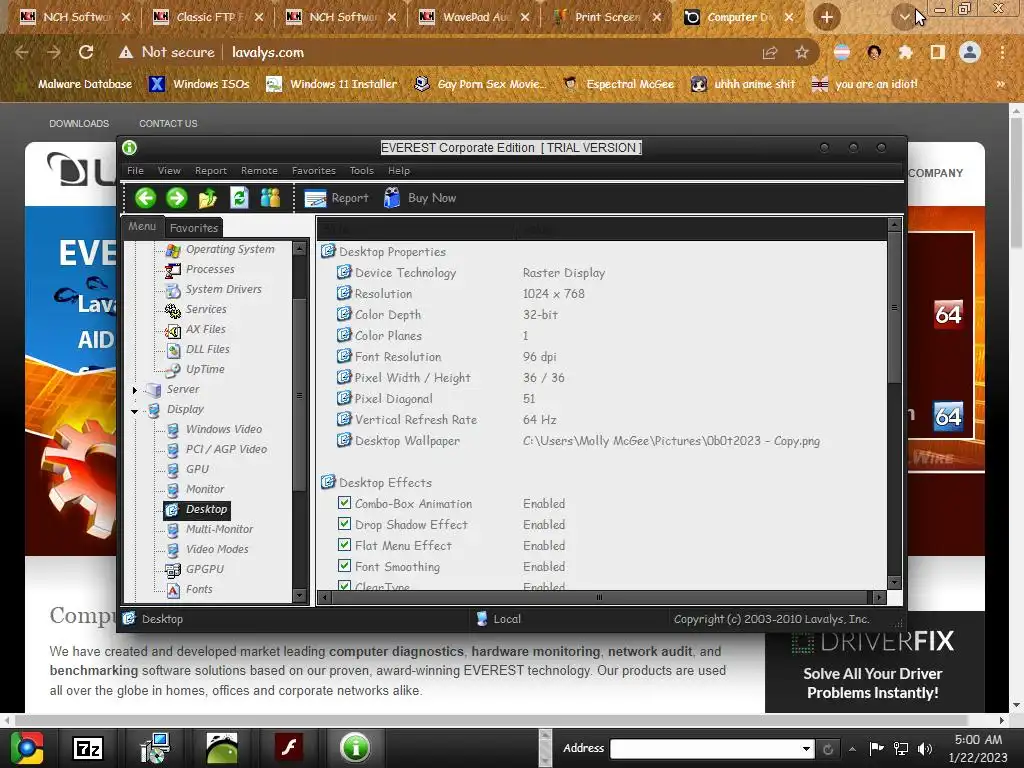Toggle Flat Menu Effect checkbox
Viewport: 1024px width, 768px height.
coord(344,545)
